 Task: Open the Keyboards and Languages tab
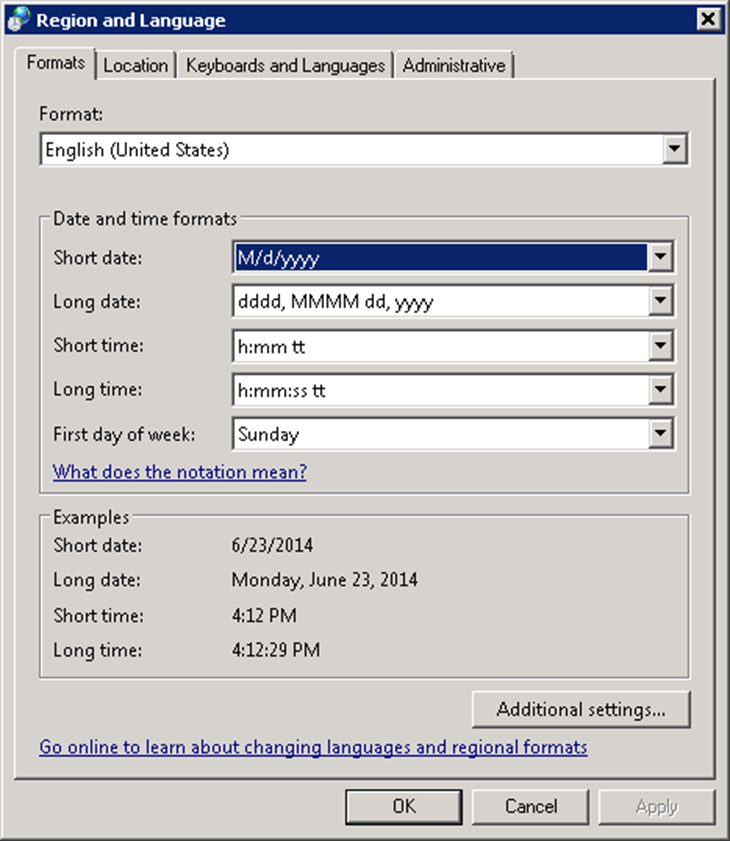click(x=285, y=65)
